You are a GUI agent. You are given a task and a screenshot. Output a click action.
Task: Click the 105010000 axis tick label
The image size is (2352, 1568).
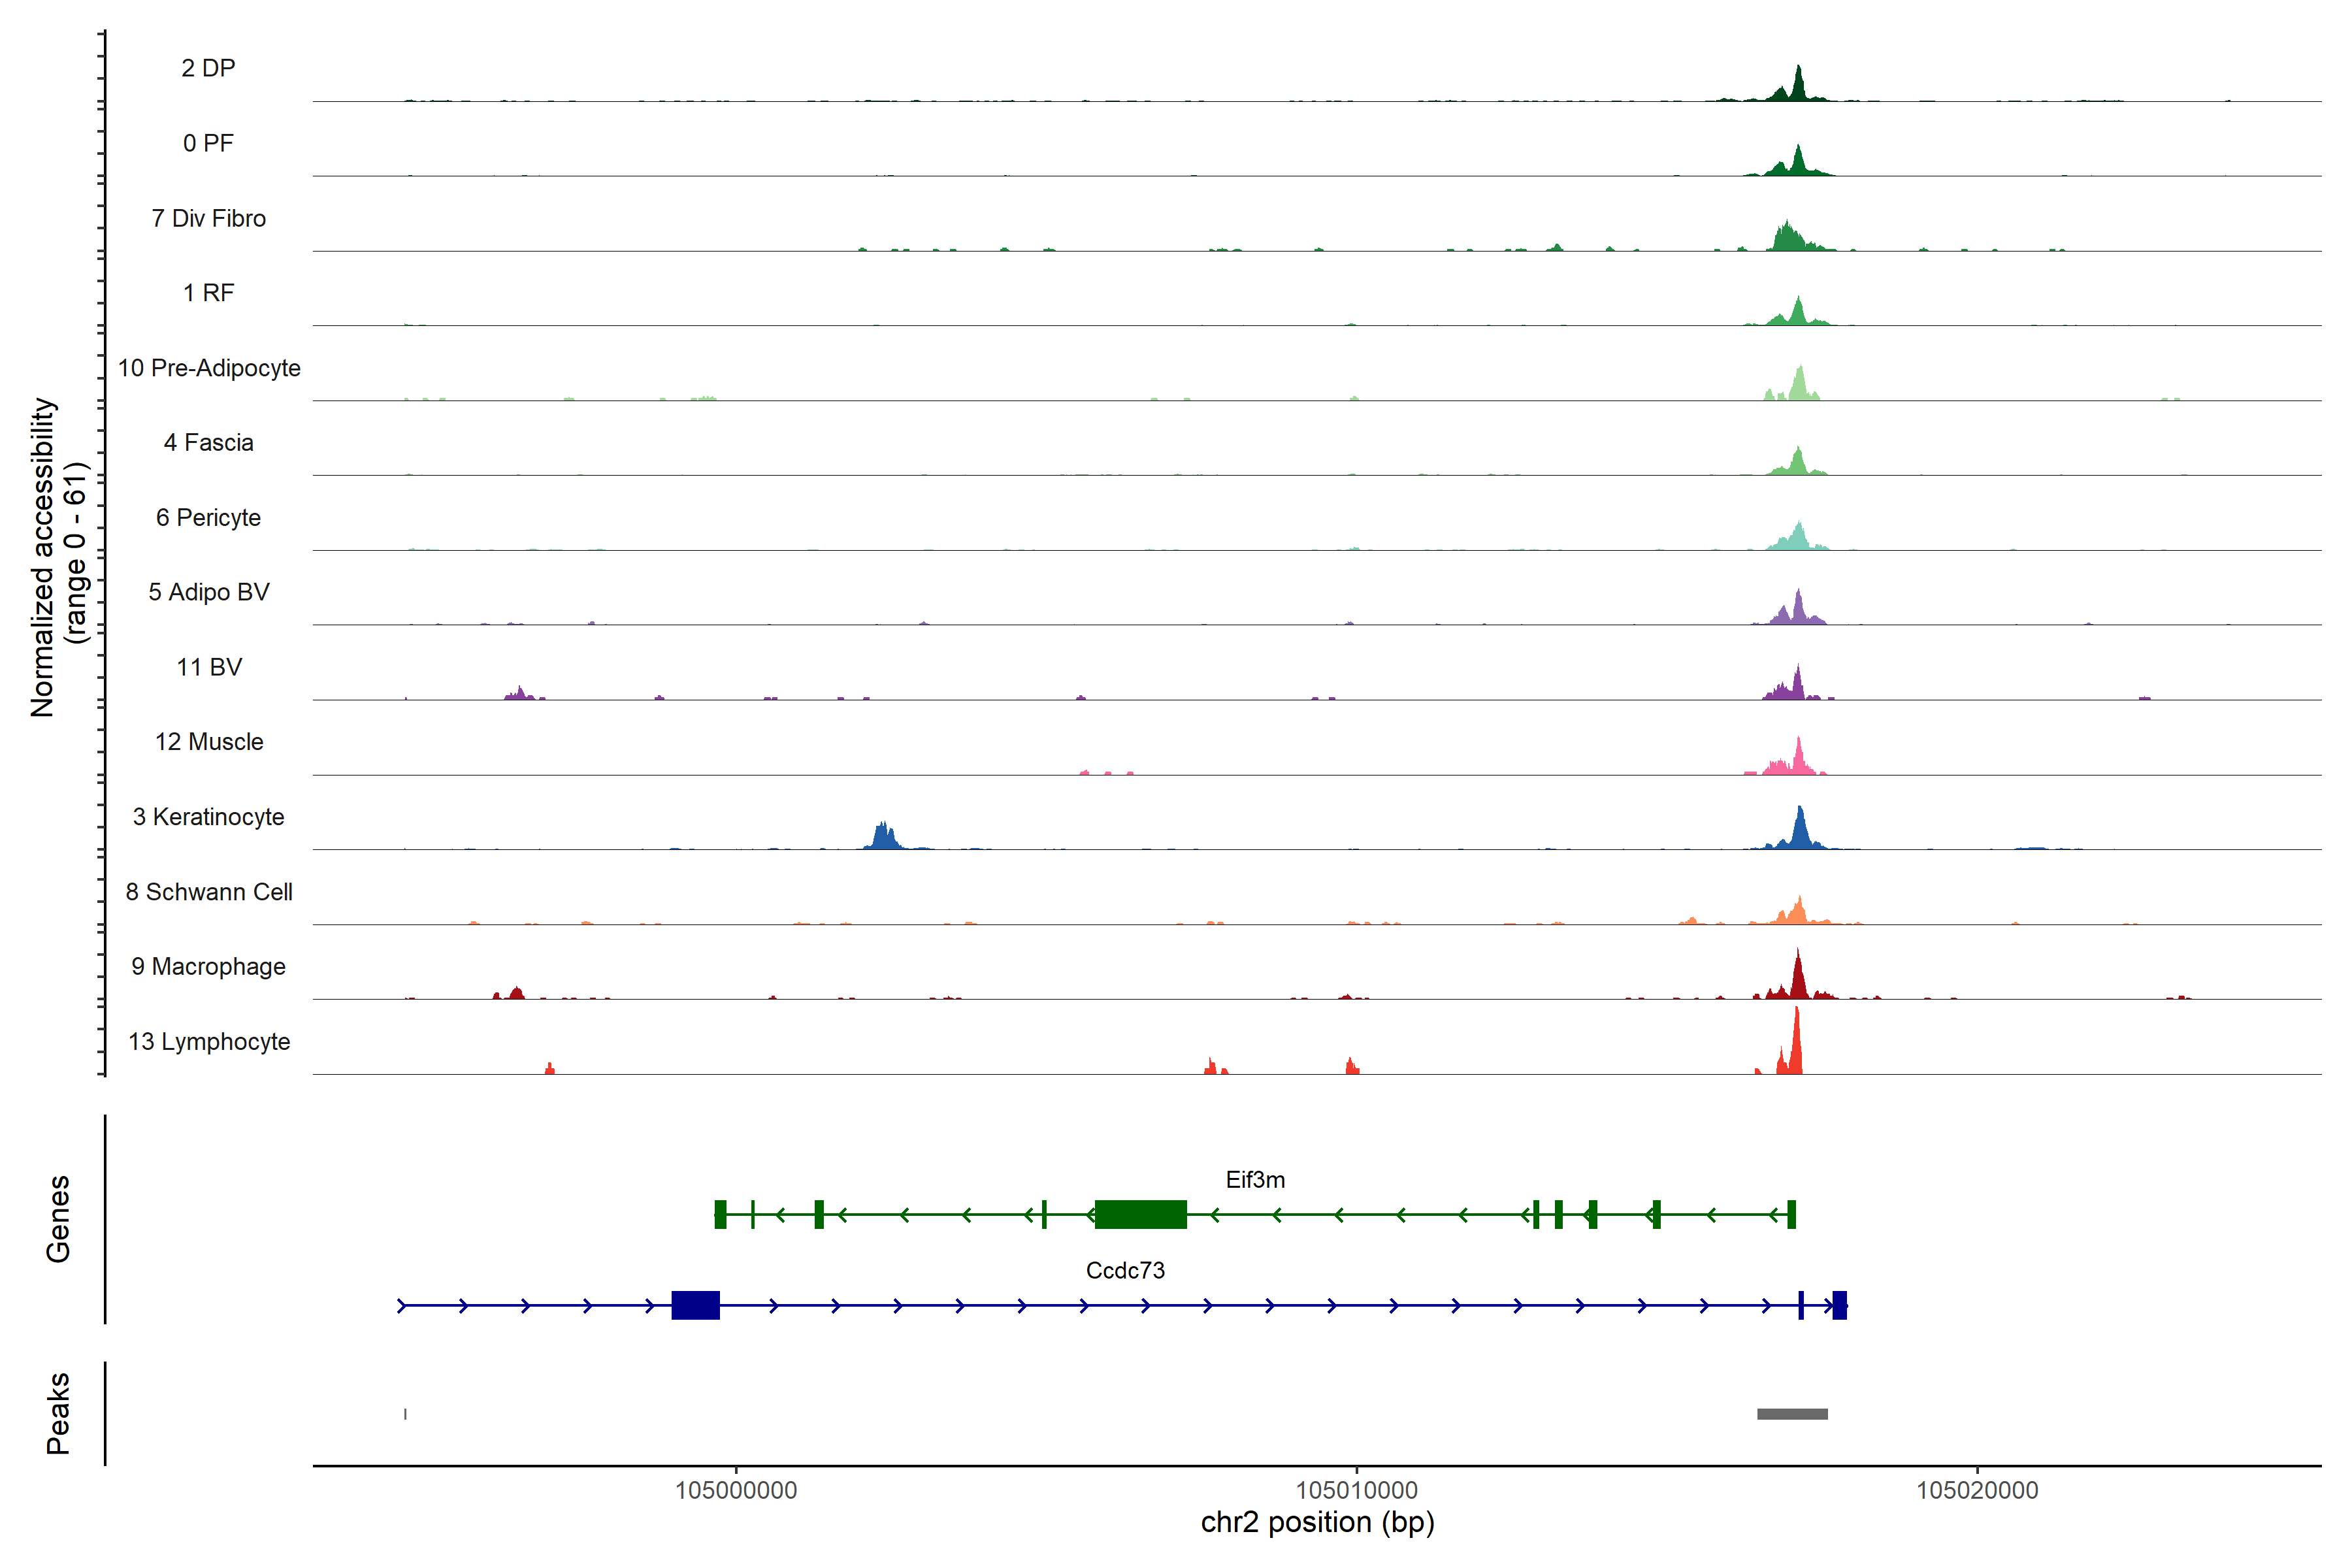point(1356,1490)
